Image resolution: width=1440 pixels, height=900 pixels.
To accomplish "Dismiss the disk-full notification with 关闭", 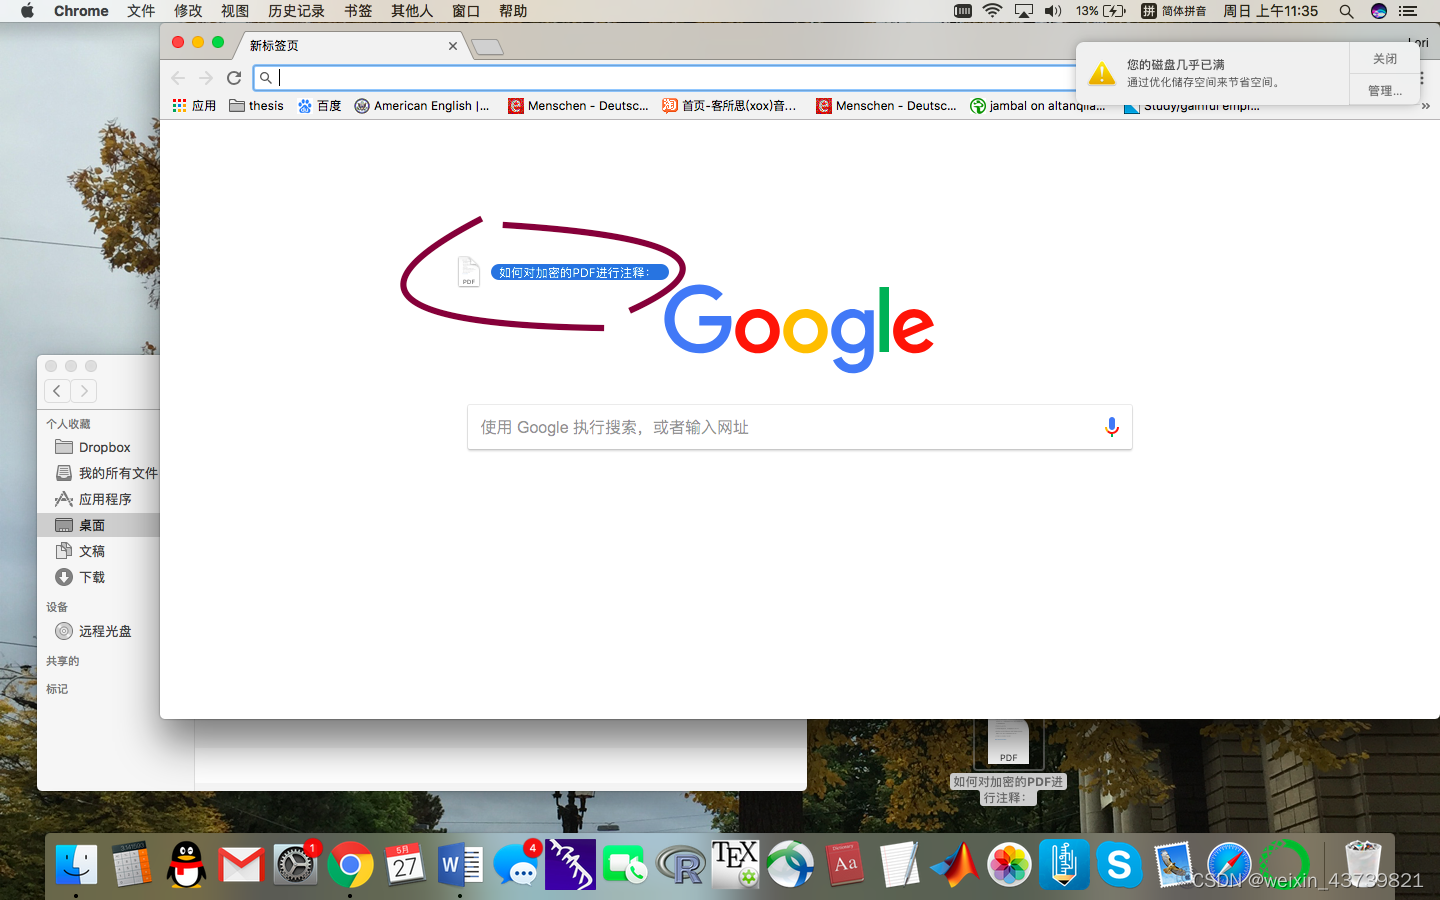I will pyautogui.click(x=1385, y=59).
